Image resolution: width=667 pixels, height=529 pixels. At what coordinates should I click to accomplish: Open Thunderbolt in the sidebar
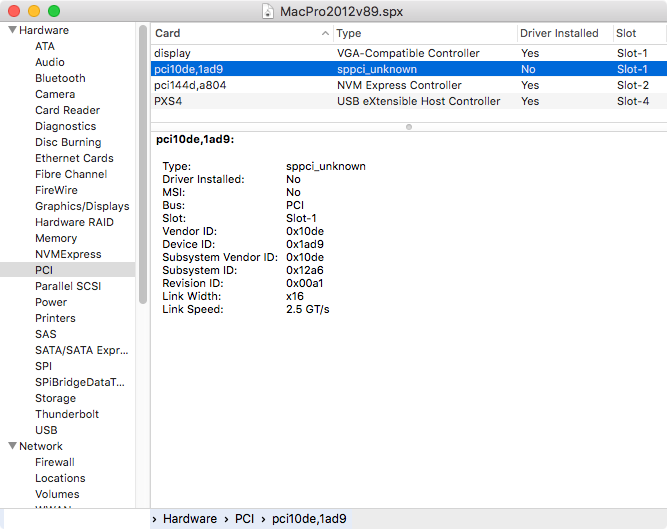point(67,414)
